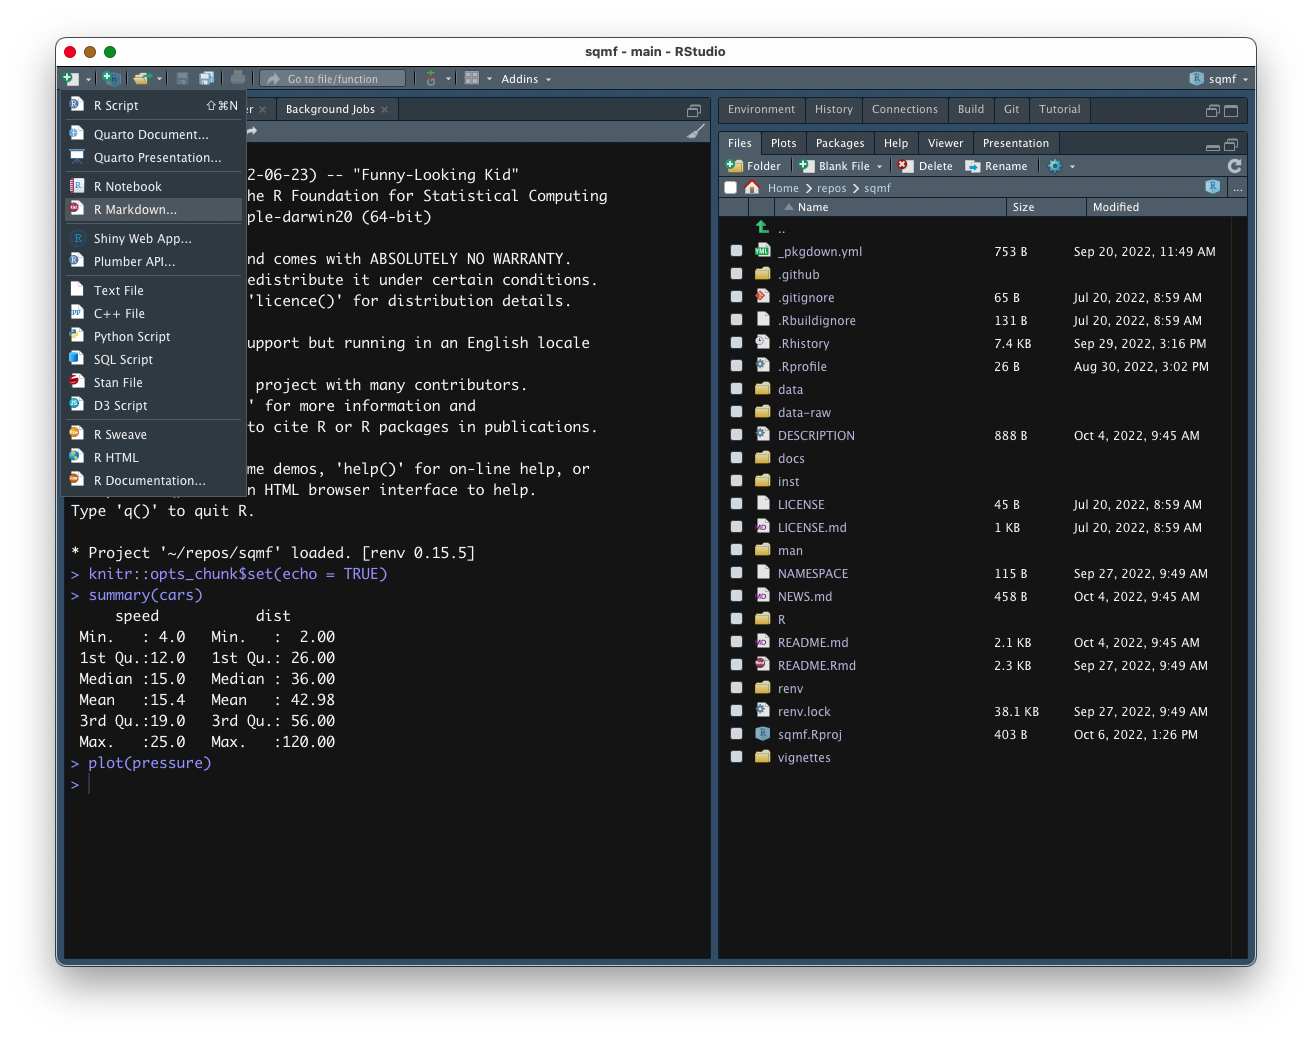
Task: Check the NAMESPACE file checkbox
Action: click(737, 574)
